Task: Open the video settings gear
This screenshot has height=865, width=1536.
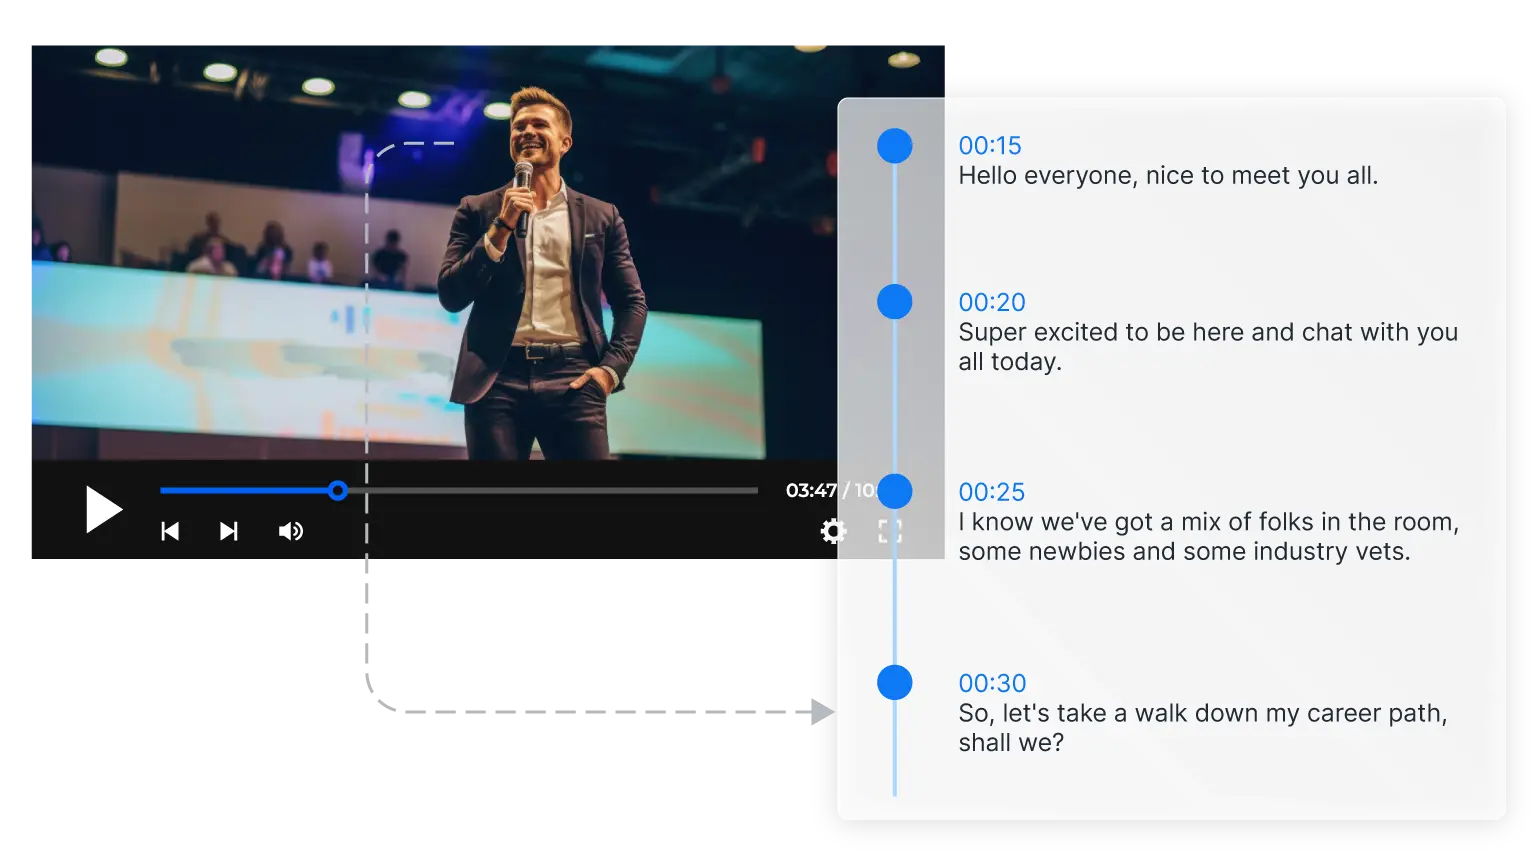Action: 832,531
